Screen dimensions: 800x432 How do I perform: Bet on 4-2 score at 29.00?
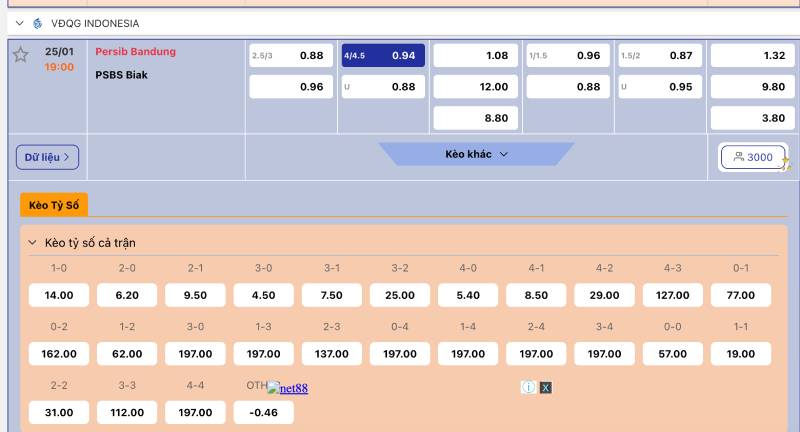pyautogui.click(x=605, y=295)
